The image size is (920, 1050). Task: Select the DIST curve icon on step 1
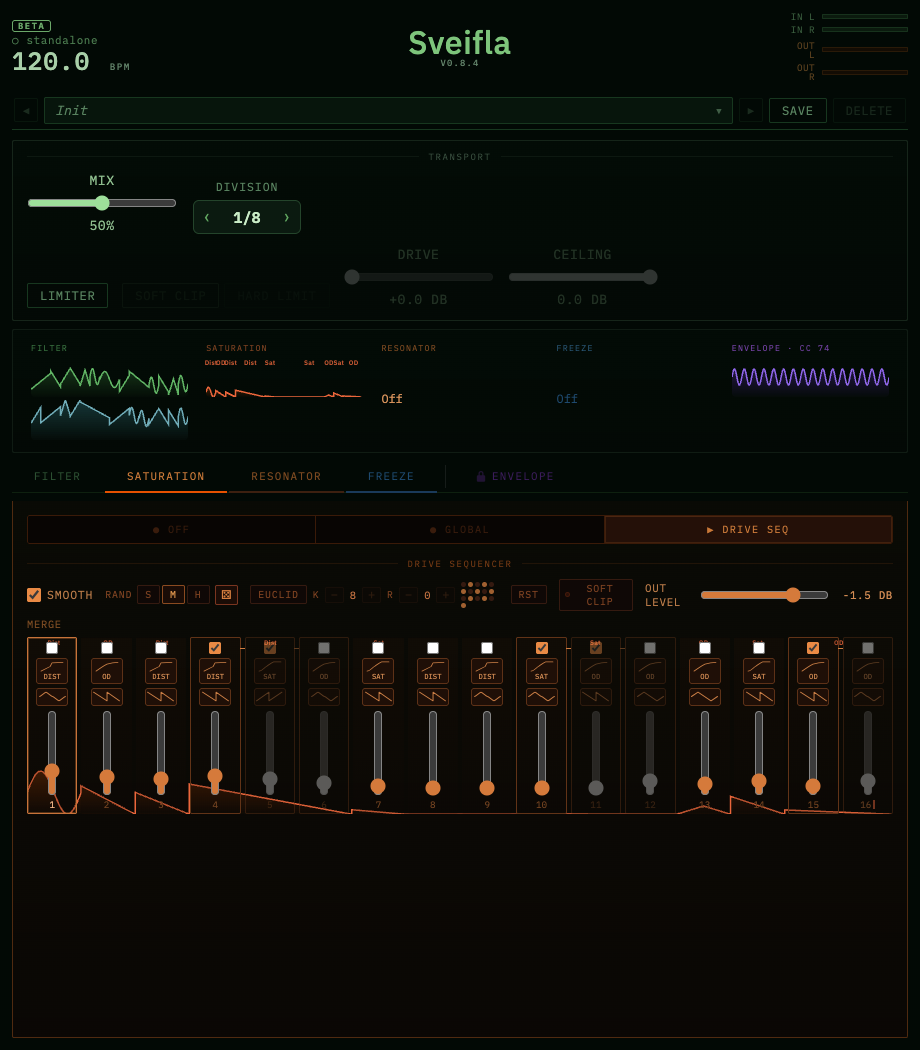[52, 670]
